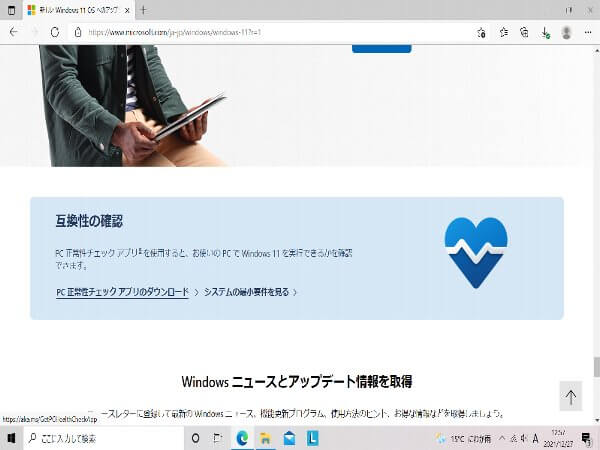Close the Windows 11 OS tab

point(127,10)
